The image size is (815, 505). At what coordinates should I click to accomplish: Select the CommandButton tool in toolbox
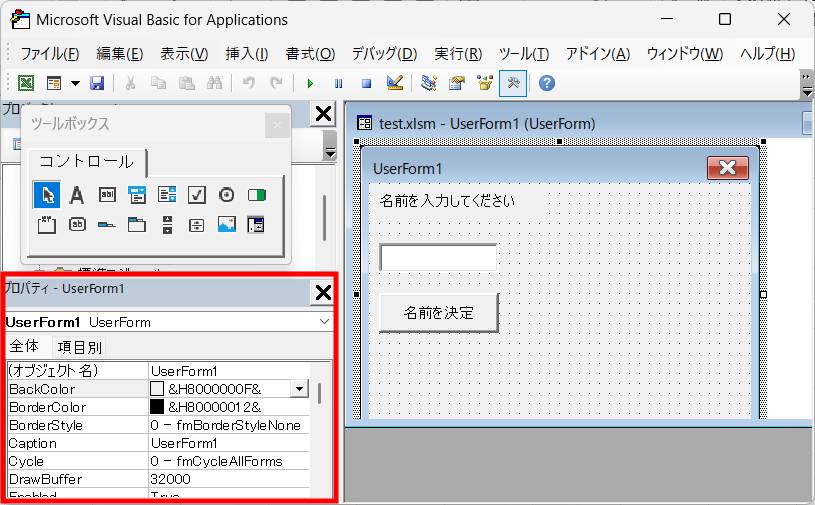[77, 224]
